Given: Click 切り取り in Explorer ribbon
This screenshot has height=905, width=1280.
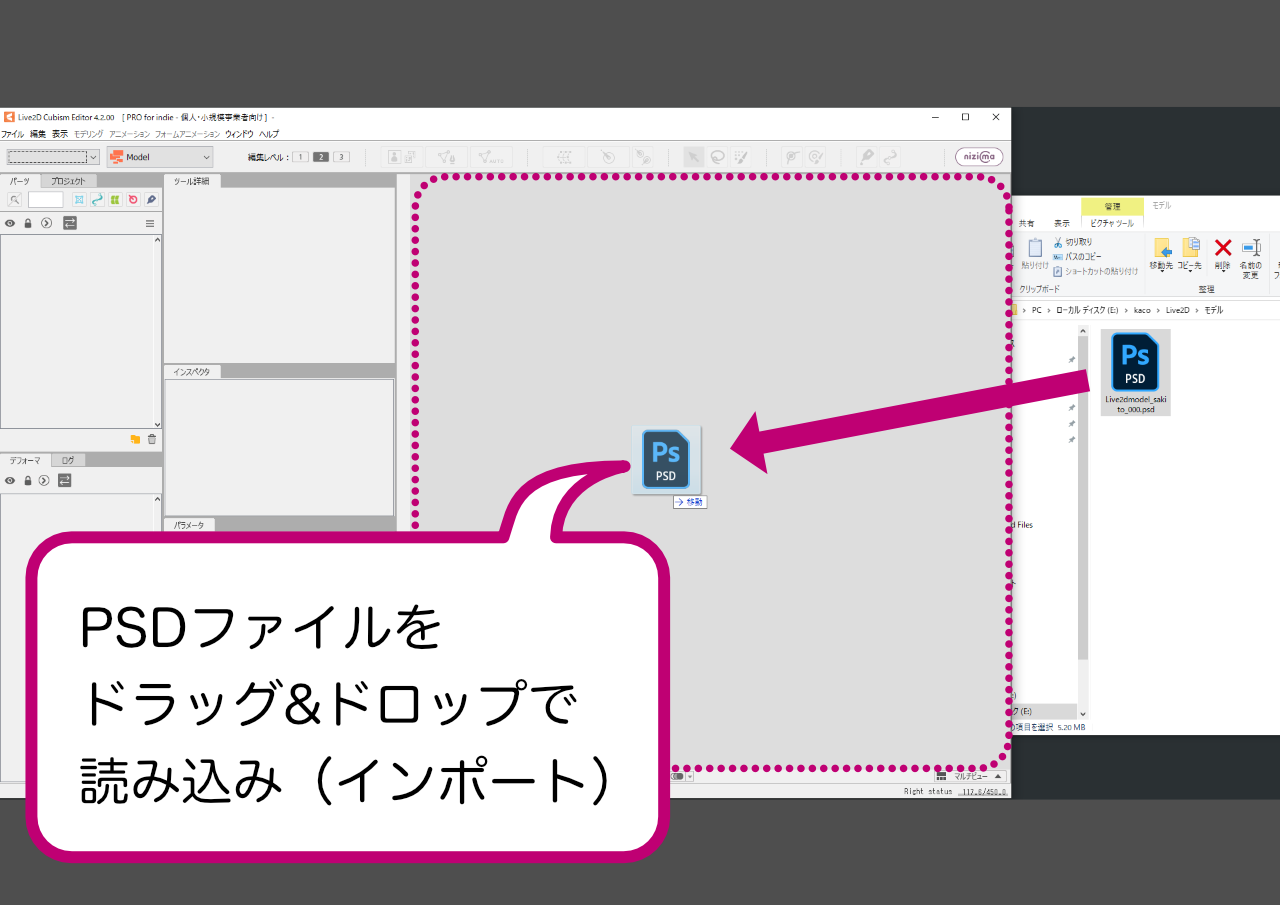Looking at the screenshot, I should pos(1071,242).
